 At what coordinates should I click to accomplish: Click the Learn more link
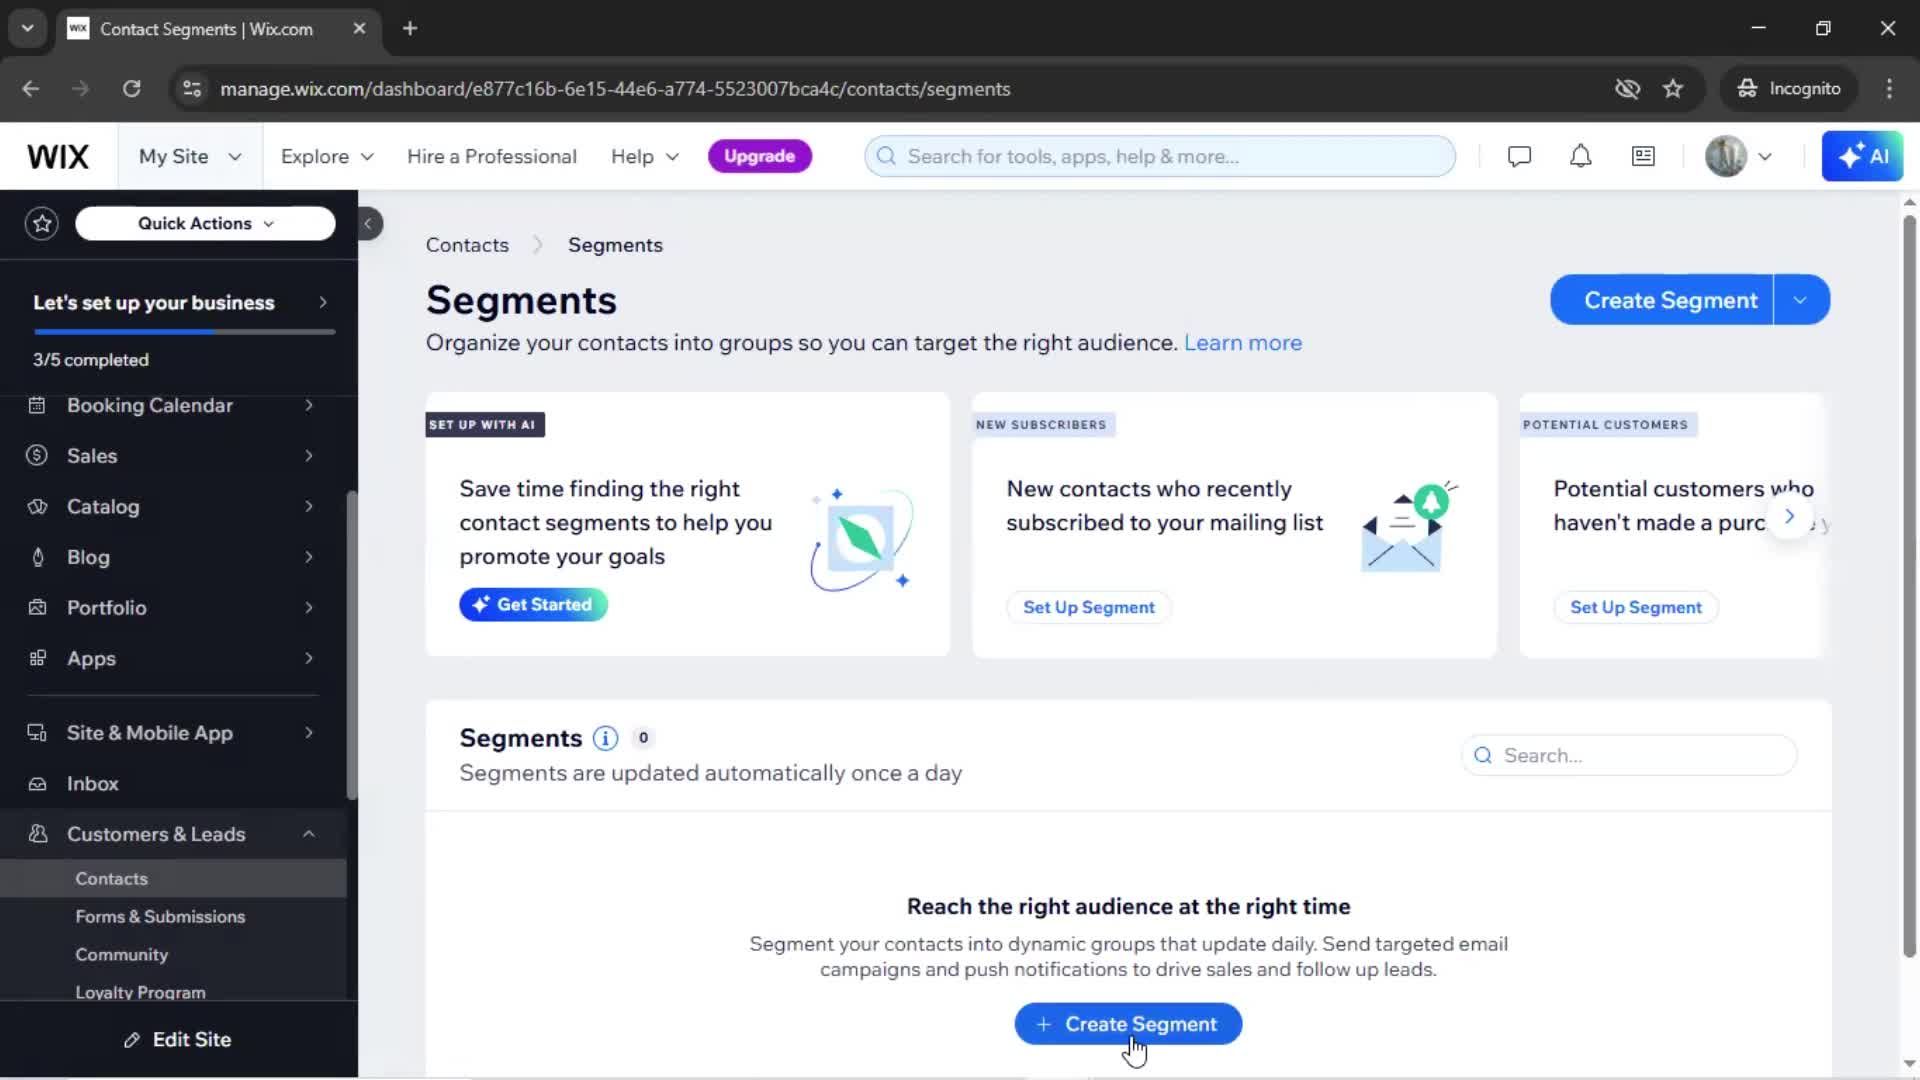pos(1242,343)
